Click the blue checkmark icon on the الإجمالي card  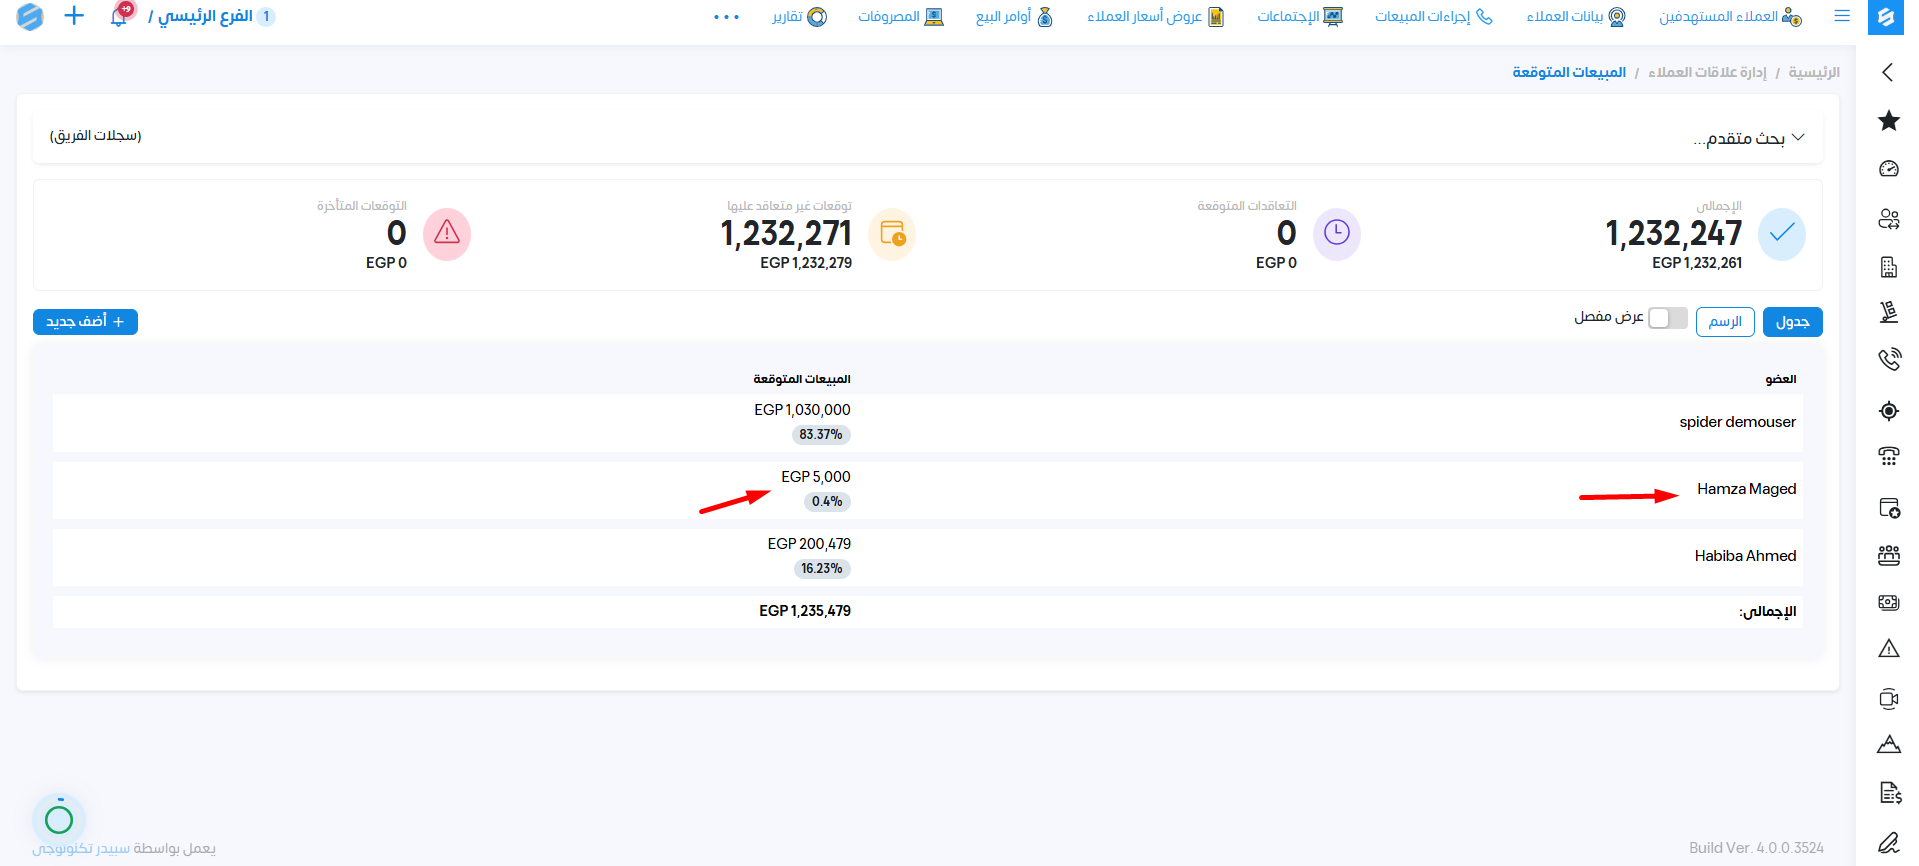[x=1781, y=234]
